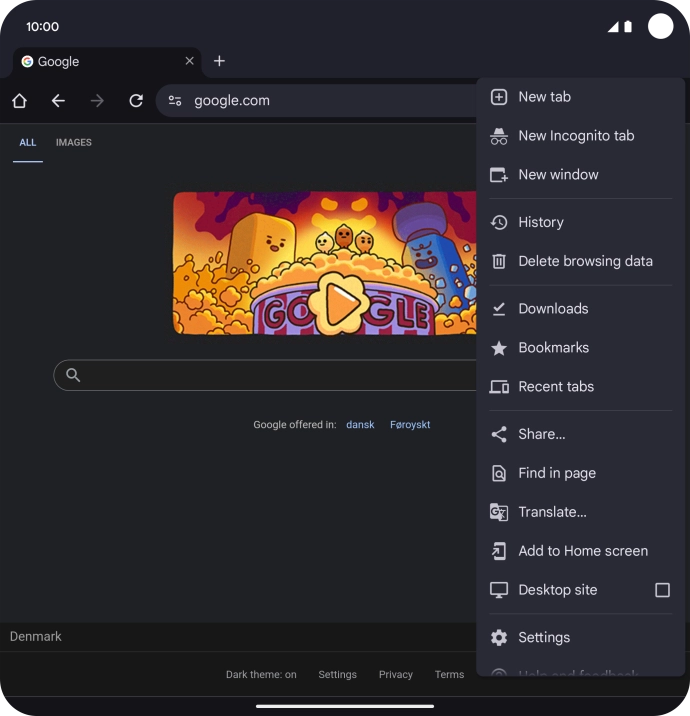
Task: Click the Denmark location text
Action: tap(36, 637)
